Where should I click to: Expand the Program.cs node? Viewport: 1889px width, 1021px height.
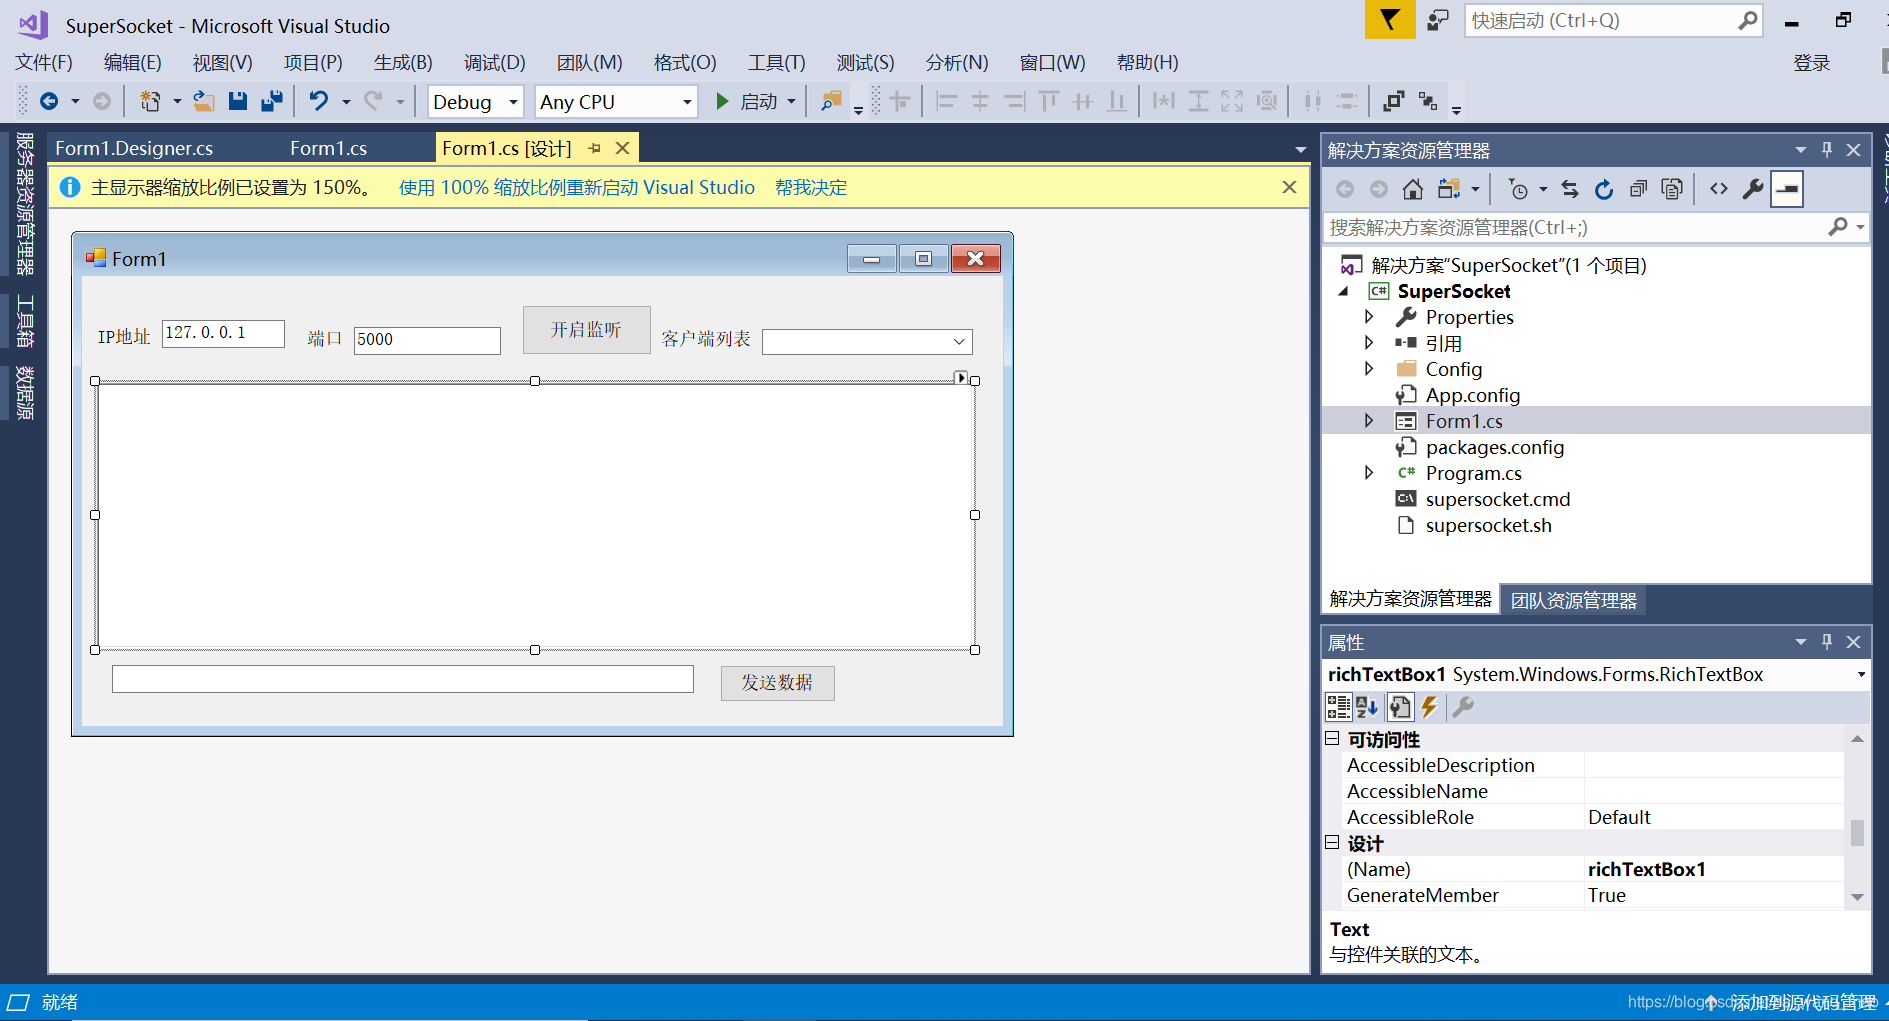pyautogui.click(x=1369, y=473)
